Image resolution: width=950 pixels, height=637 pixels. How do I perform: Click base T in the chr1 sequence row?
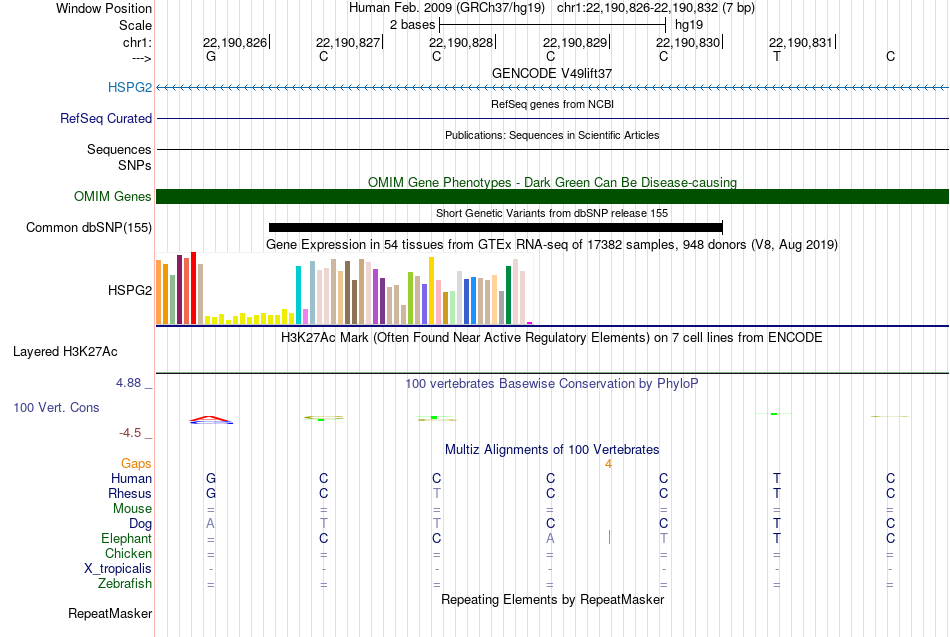click(x=777, y=56)
